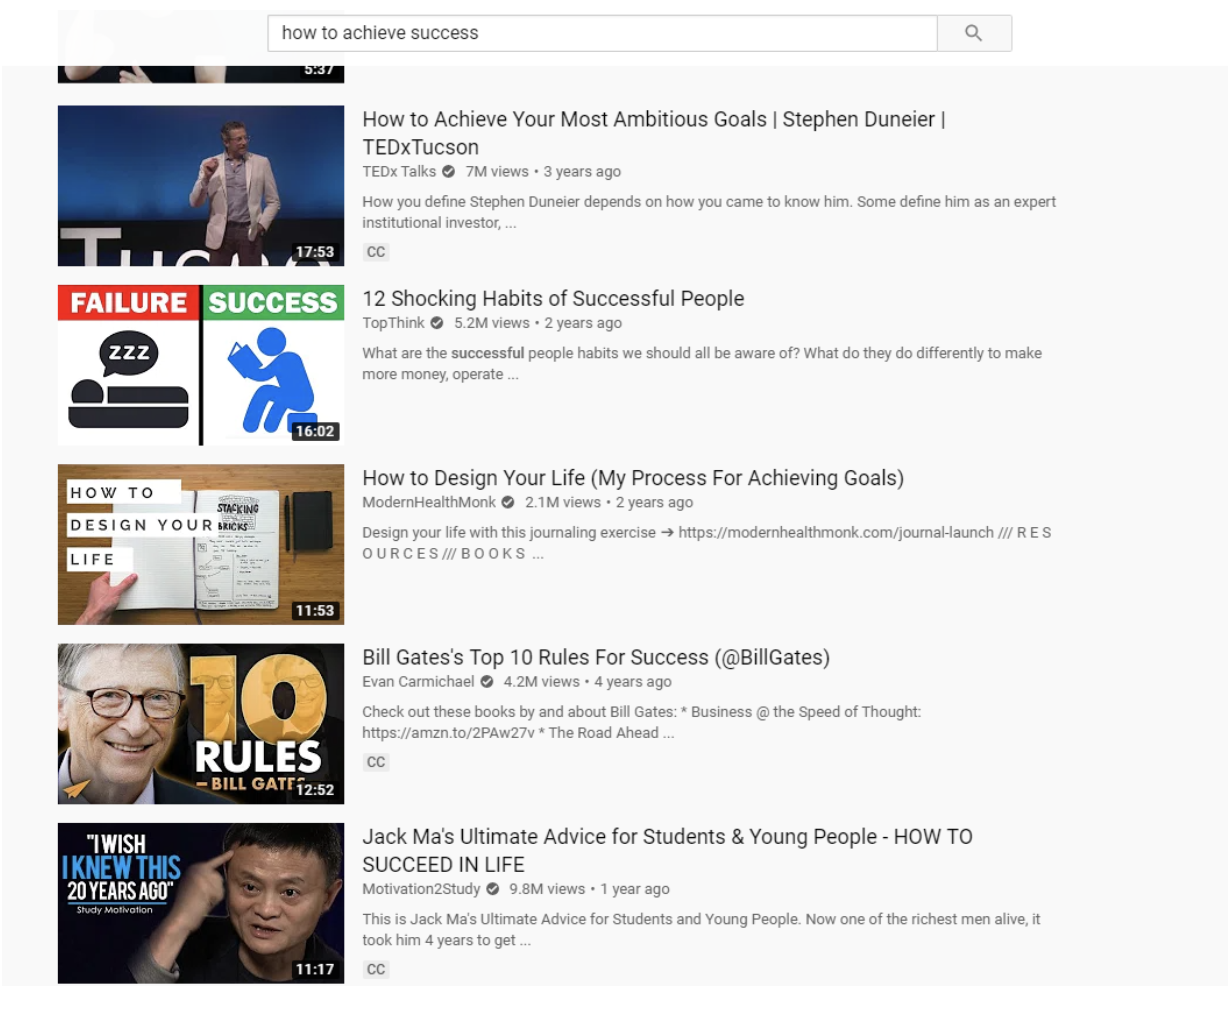The height and width of the screenshot is (1012, 1228).
Task: Click the 11:53 duration label on journal thumbnail
Action: pos(314,610)
